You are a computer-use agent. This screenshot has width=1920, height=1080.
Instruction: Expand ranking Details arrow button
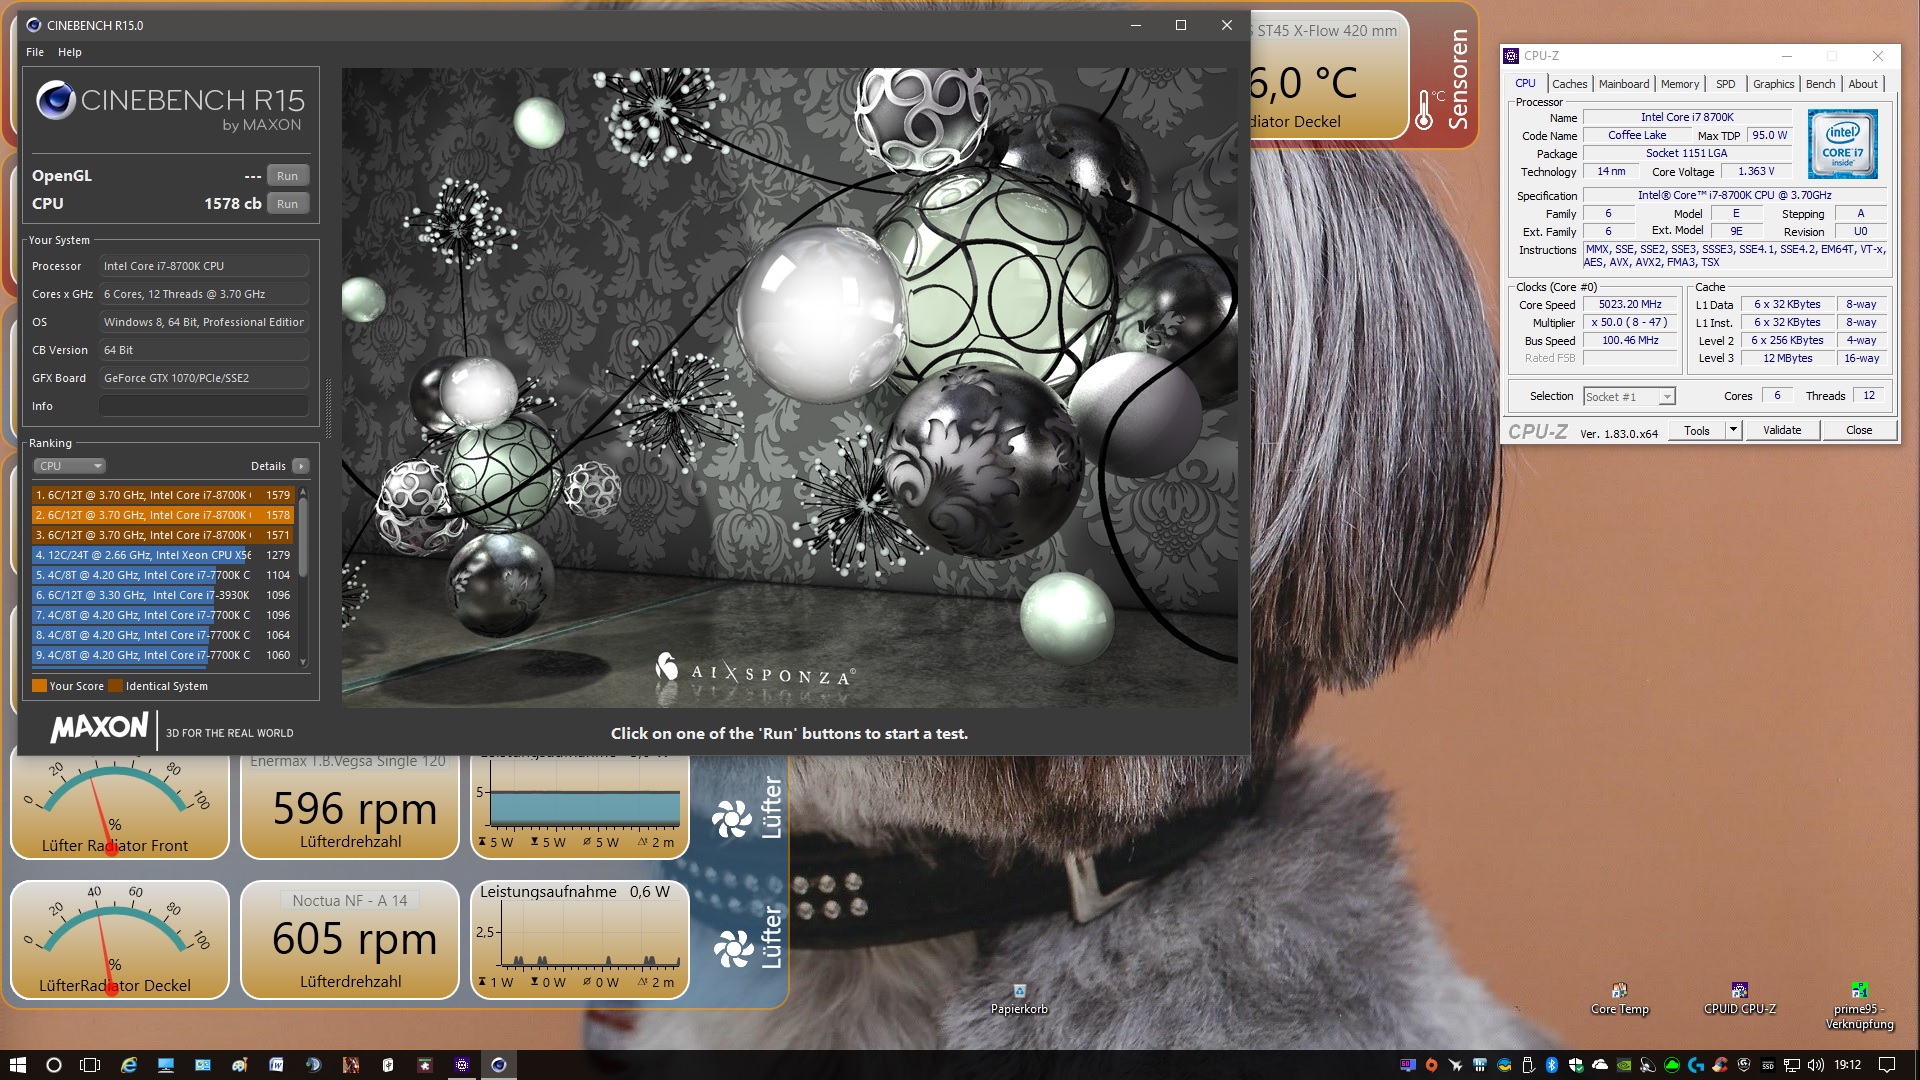click(x=300, y=466)
